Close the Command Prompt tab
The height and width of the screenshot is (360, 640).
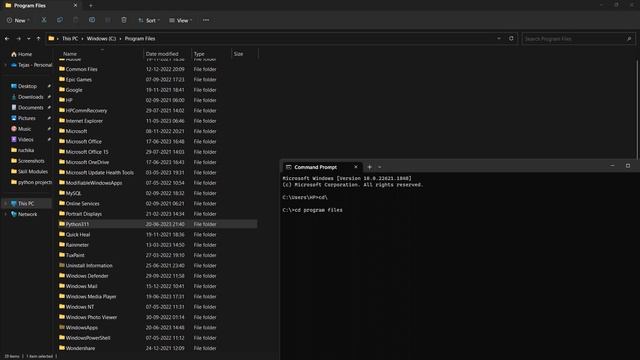(356, 167)
